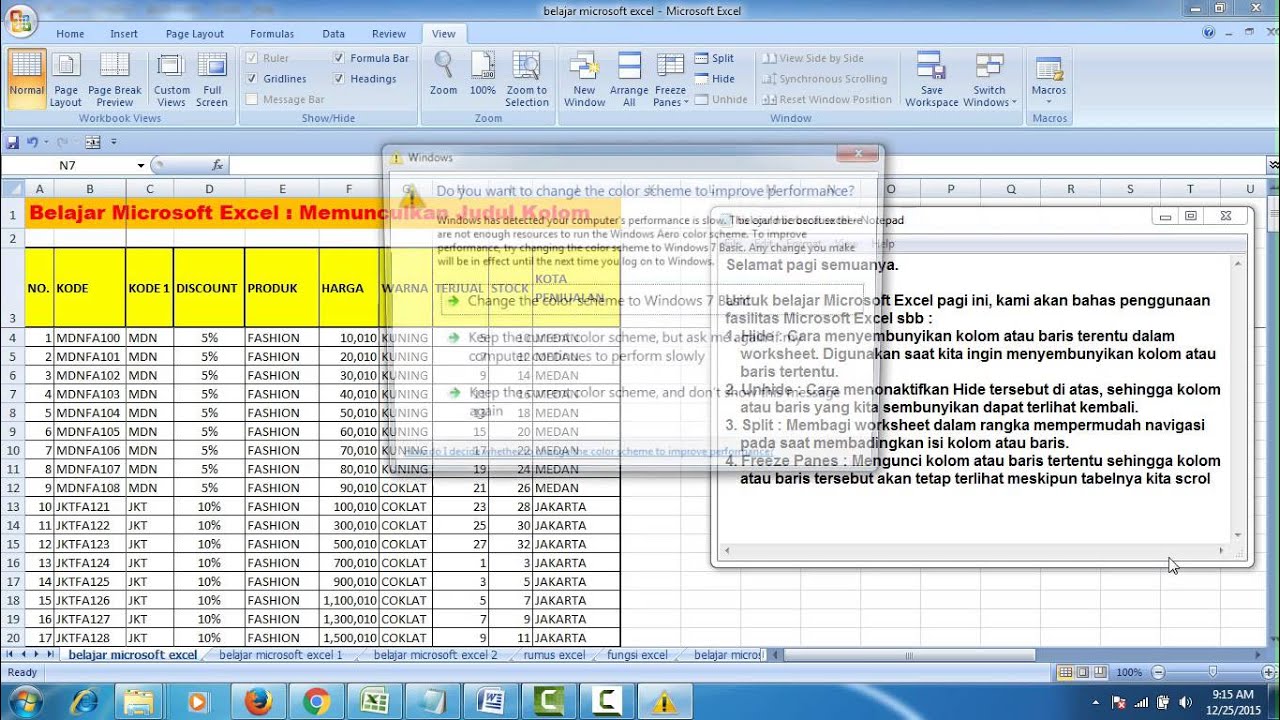This screenshot has height=720, width=1280.
Task: Switch to Page Layout view
Action: coord(66,78)
